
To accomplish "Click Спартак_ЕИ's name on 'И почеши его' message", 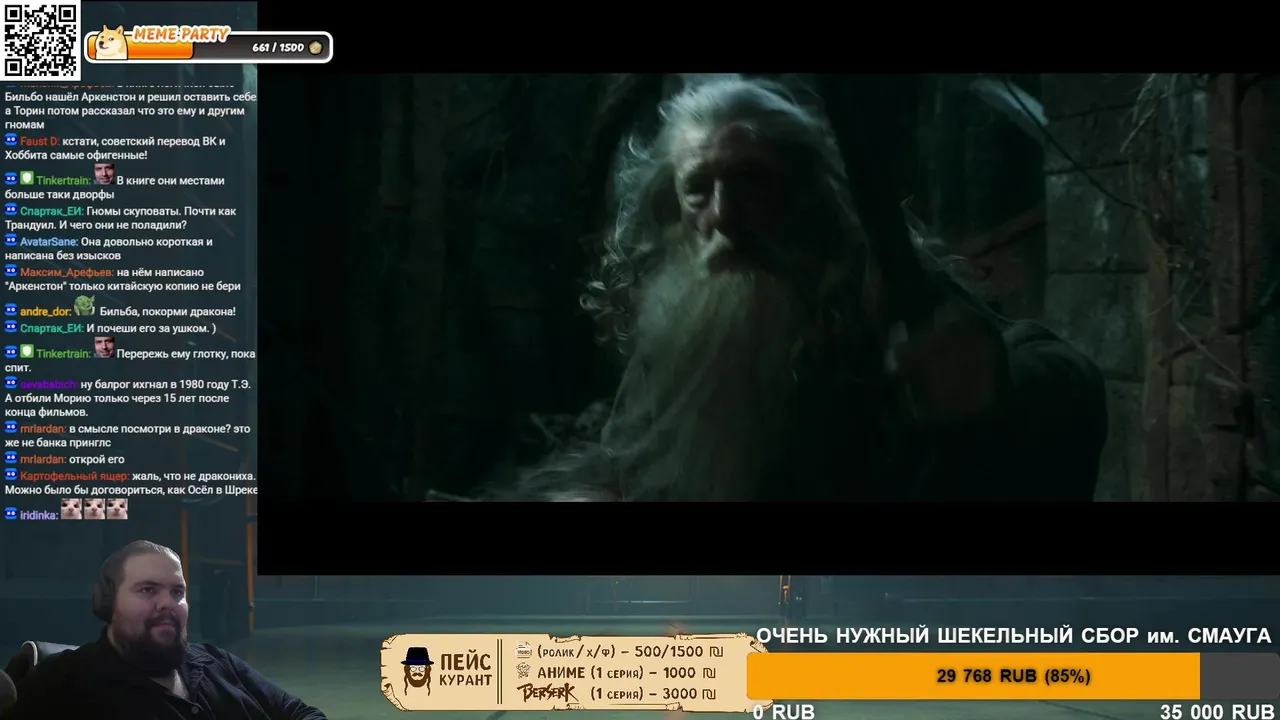I will point(51,328).
